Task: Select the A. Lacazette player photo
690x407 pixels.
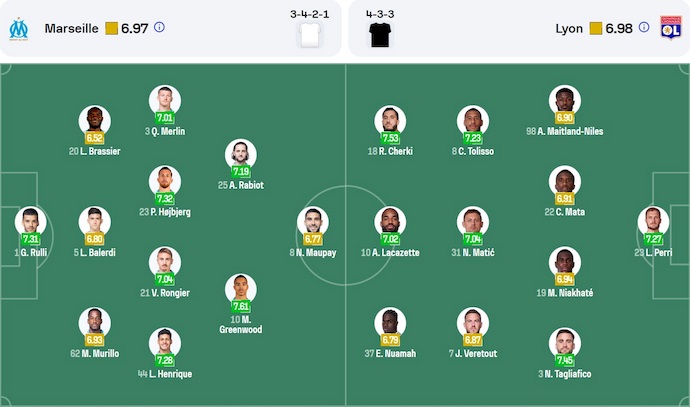Action: pos(390,221)
